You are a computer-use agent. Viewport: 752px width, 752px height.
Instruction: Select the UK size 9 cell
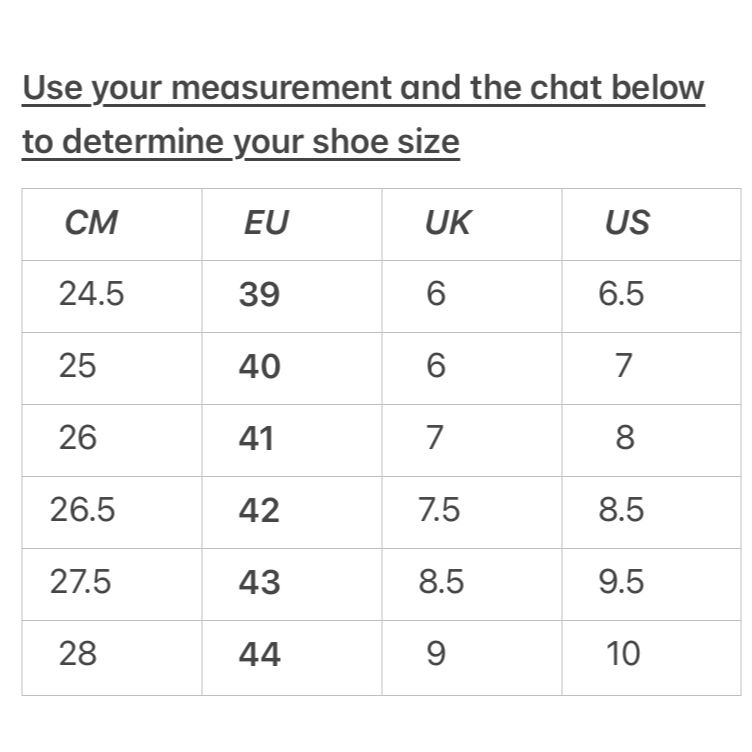click(471, 658)
